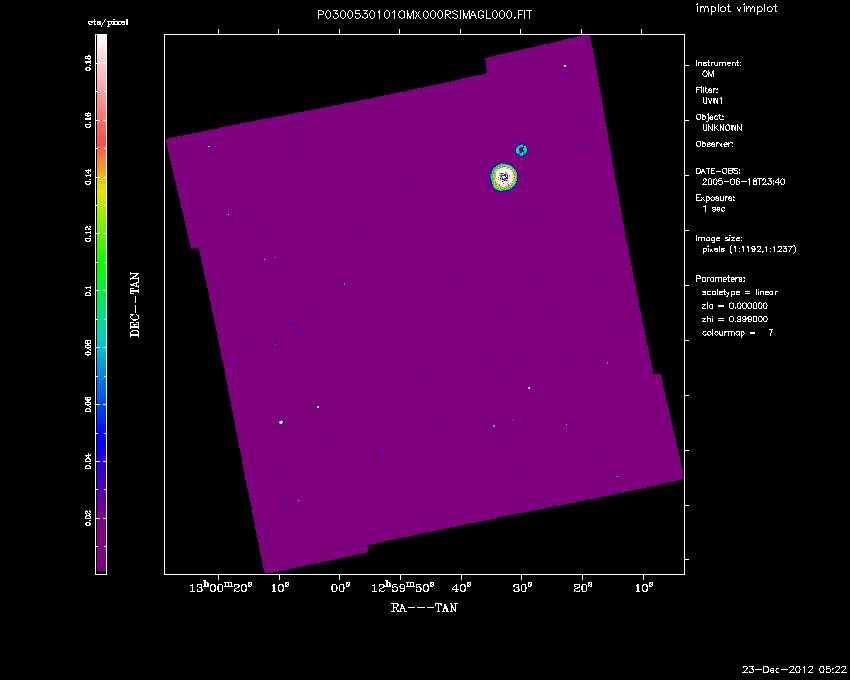The width and height of the screenshot is (850, 680).
Task: Click the 0.02 colour bar tick label
Action: click(88, 518)
